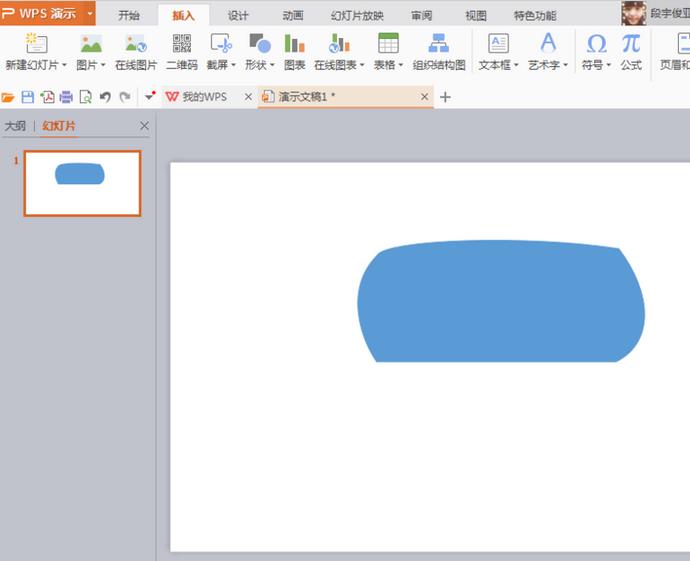Click the undo arrow icon
Image resolution: width=690 pixels, height=561 pixels.
pos(105,97)
